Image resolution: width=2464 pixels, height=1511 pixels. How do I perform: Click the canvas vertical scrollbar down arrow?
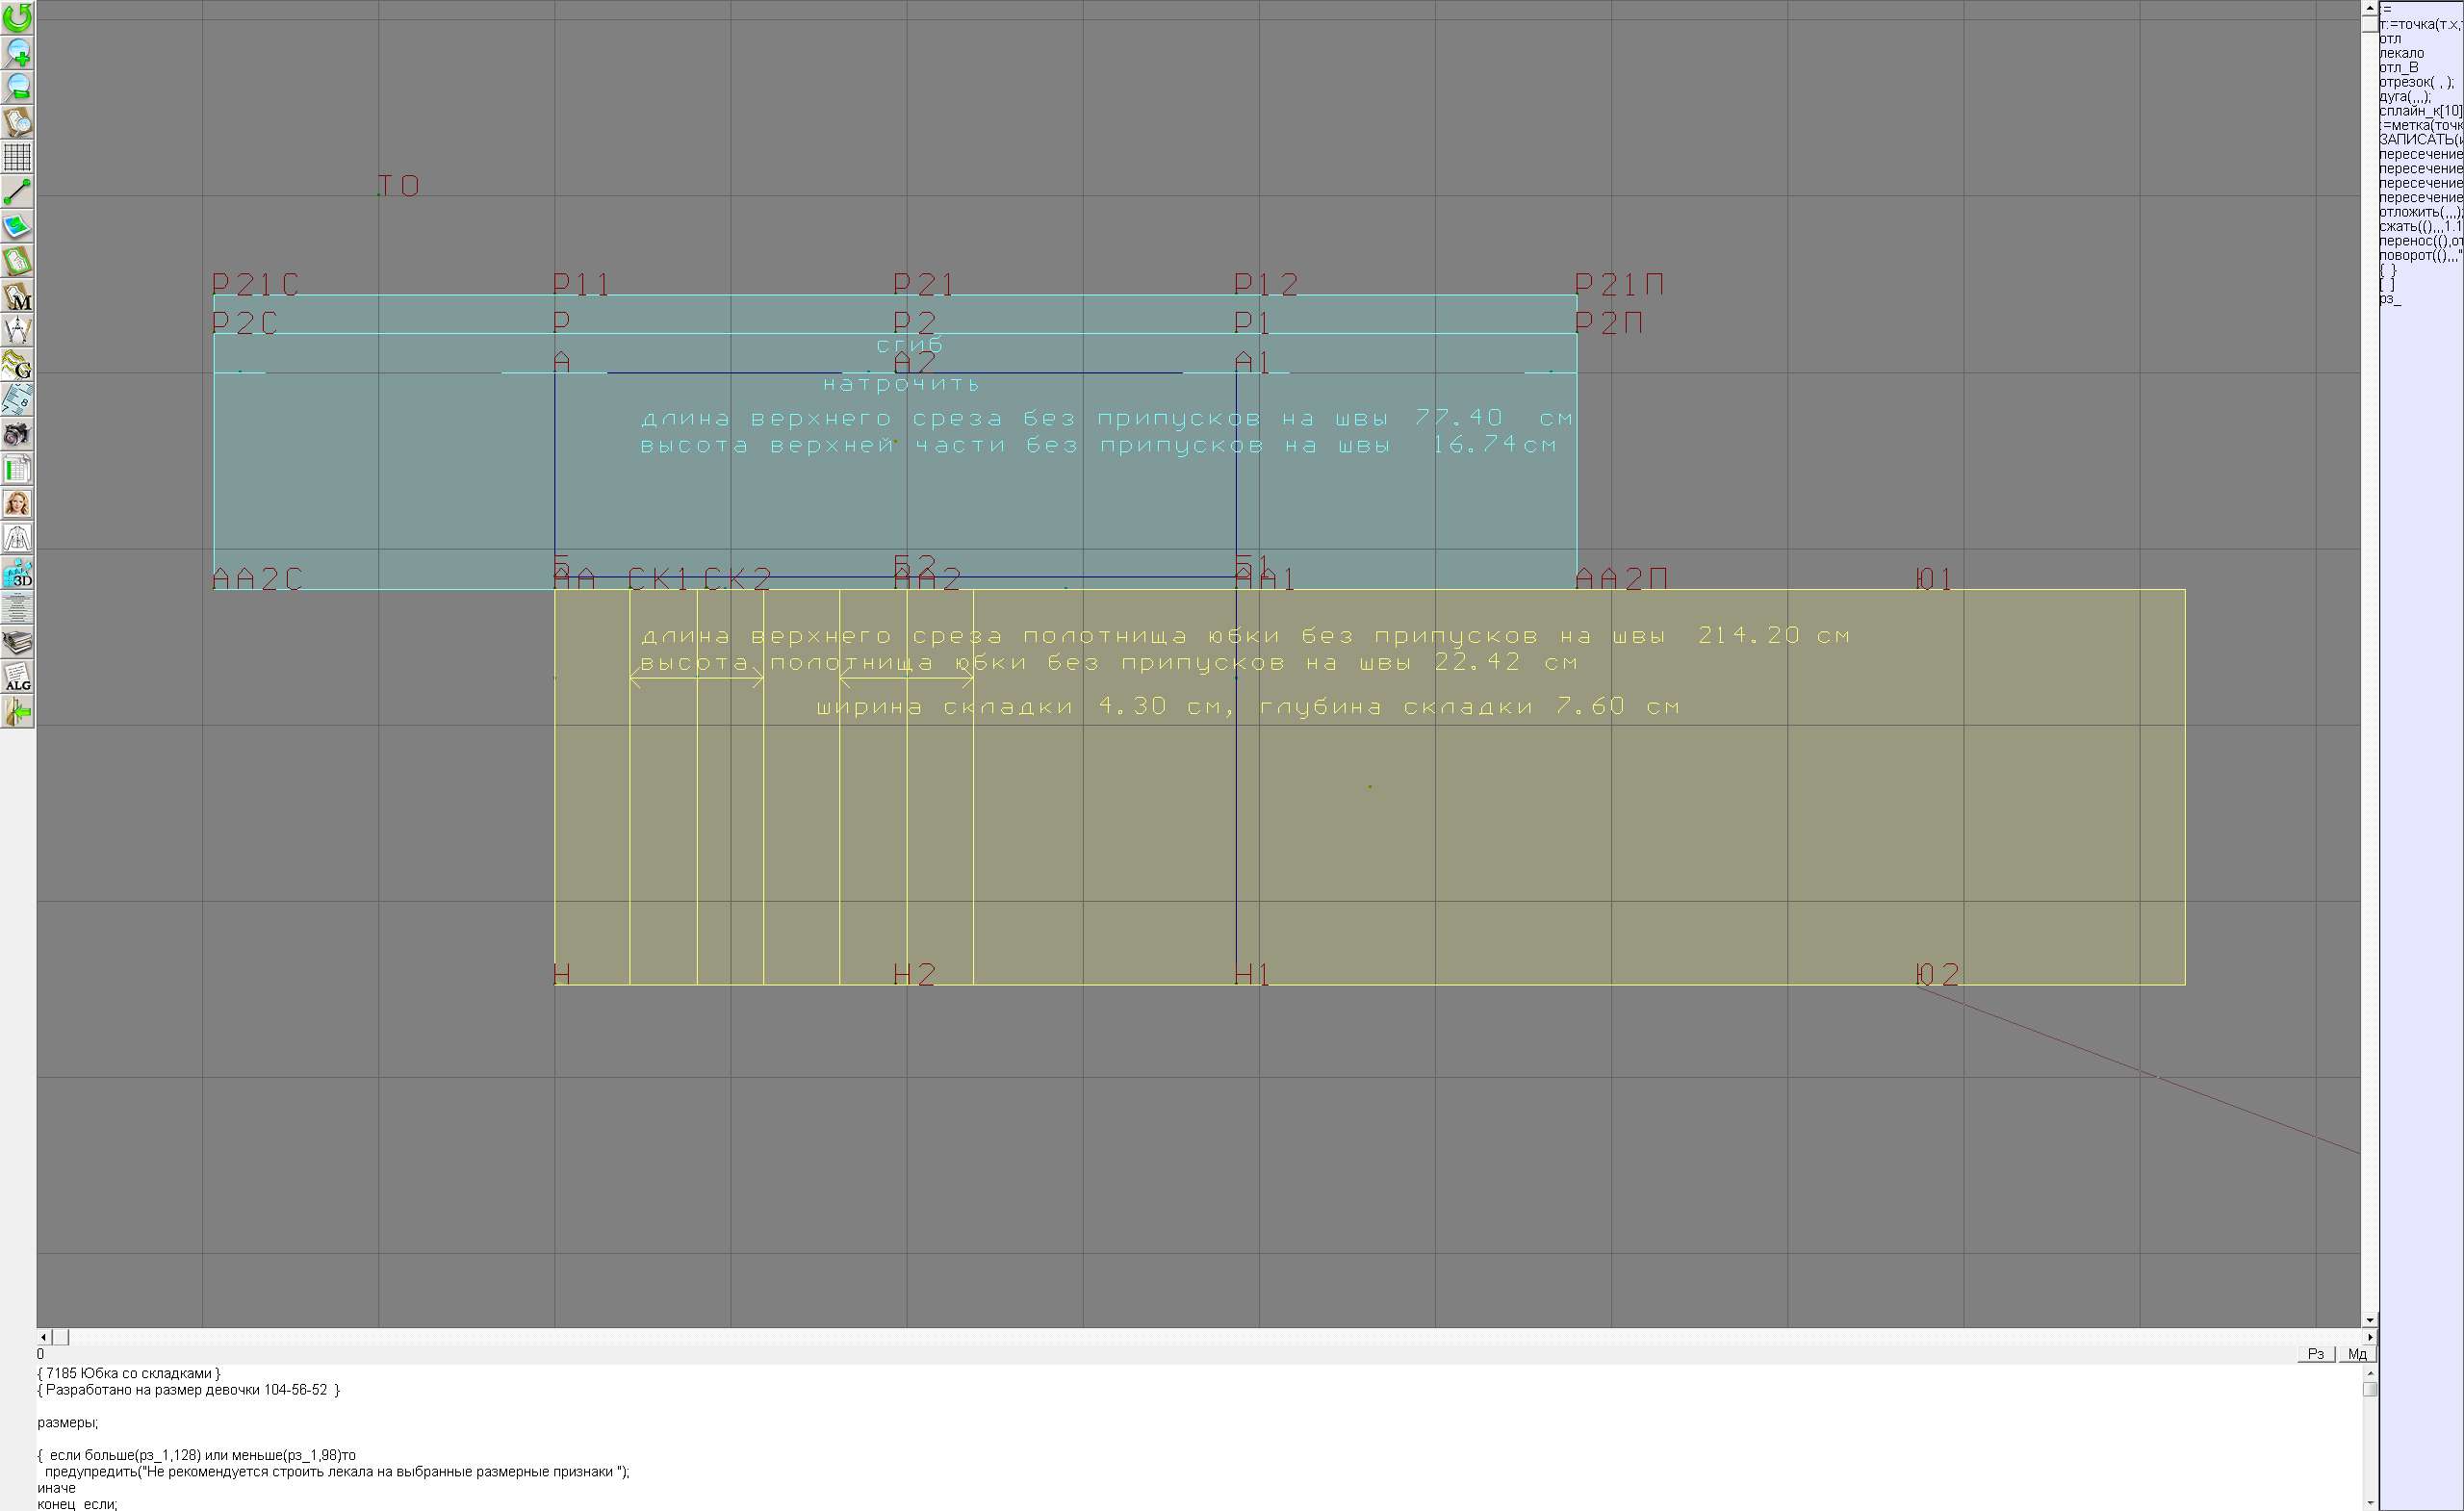coord(2369,1321)
